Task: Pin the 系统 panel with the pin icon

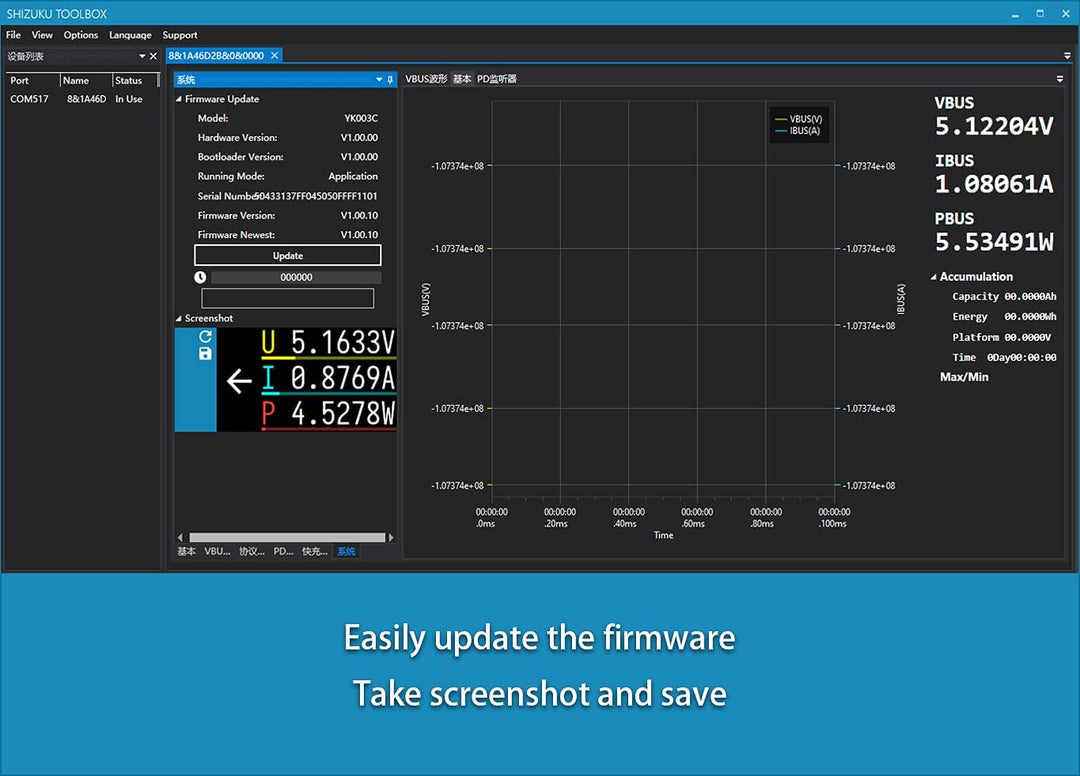Action: click(390, 80)
